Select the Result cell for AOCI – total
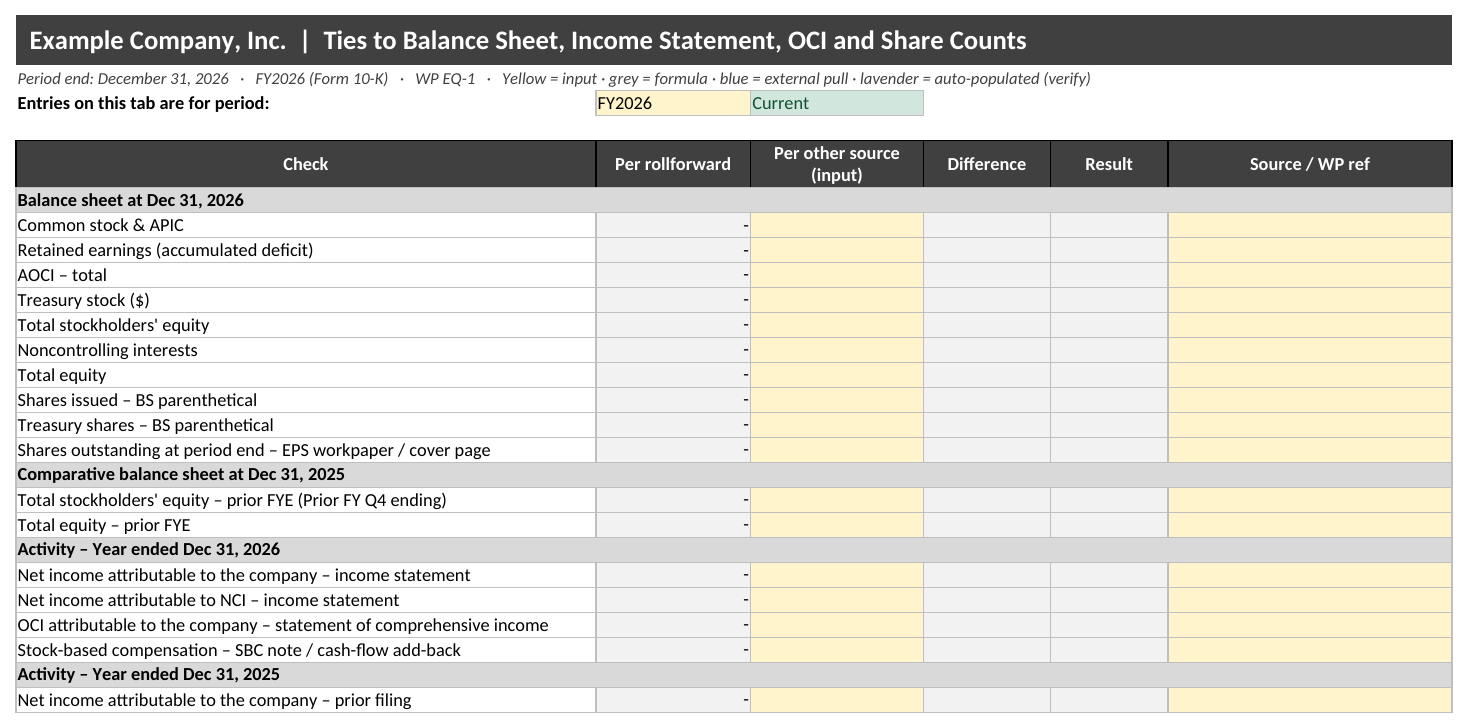Viewport: 1468px width, 728px height. click(x=1109, y=275)
